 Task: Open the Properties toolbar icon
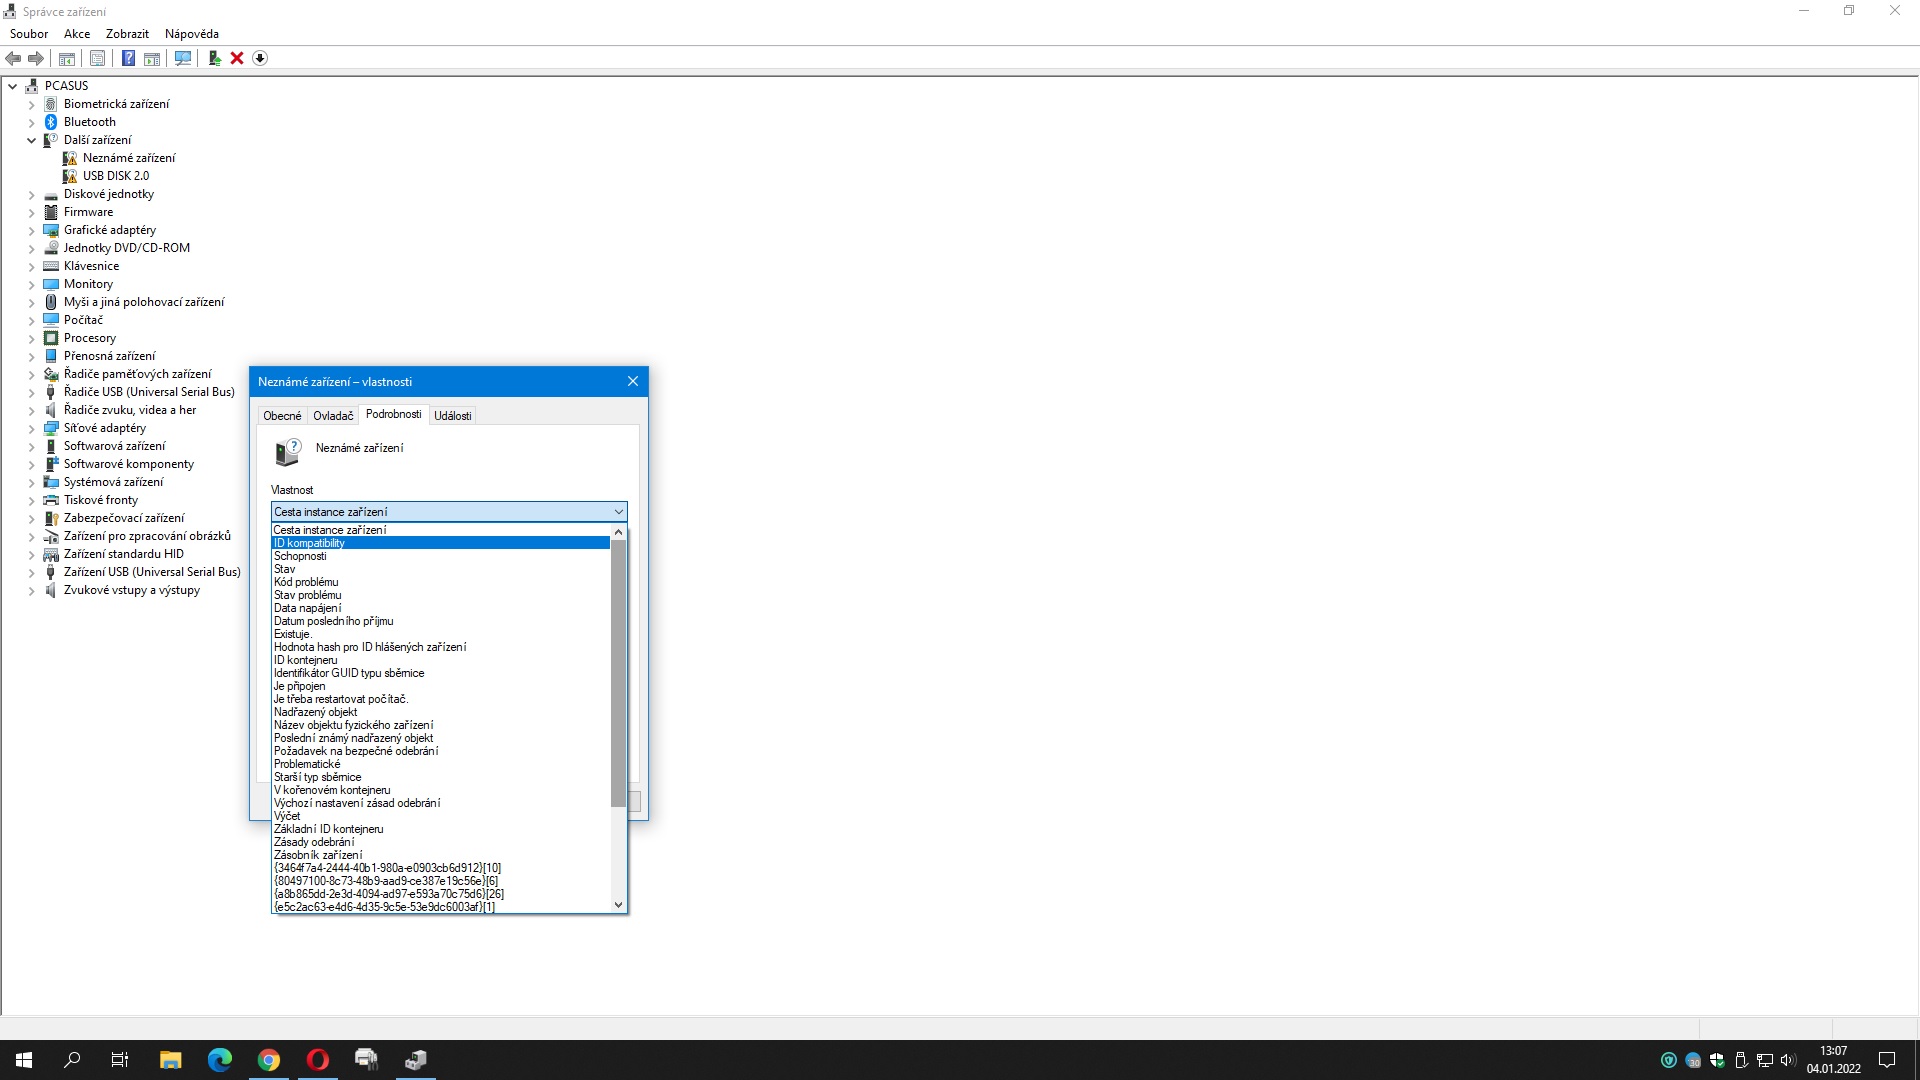tap(97, 58)
